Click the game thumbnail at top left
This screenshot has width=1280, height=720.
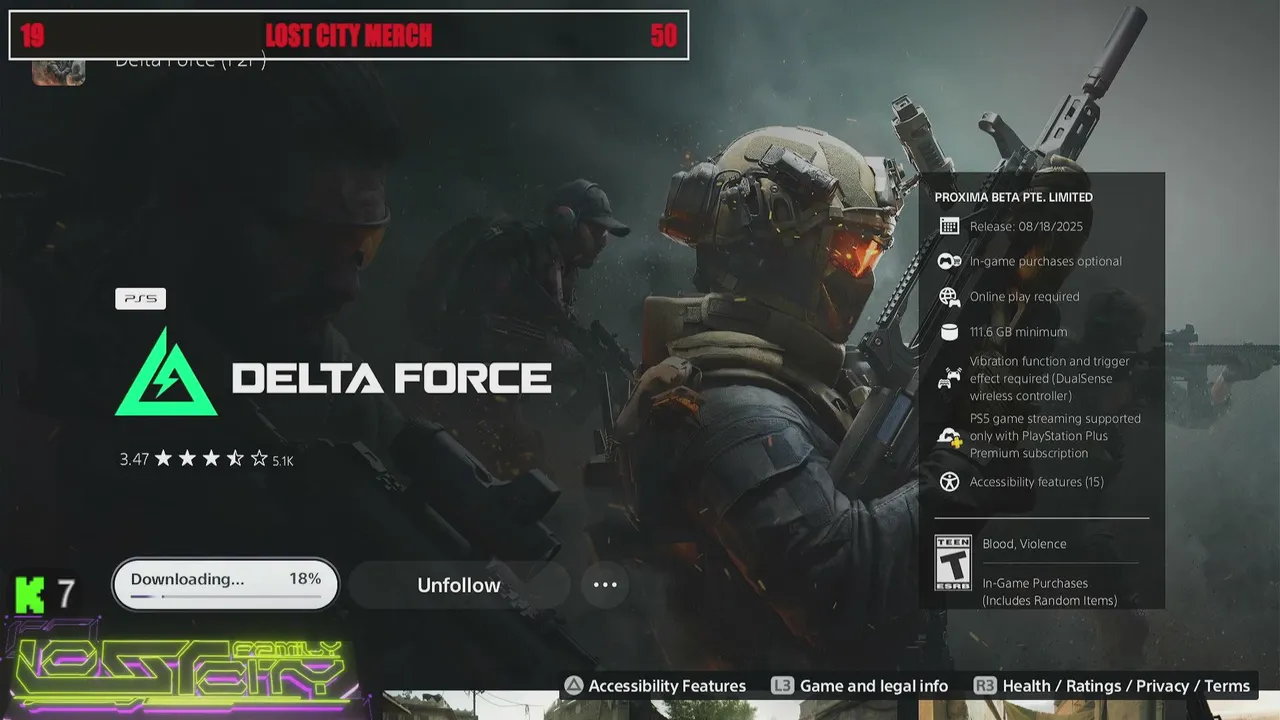(58, 72)
